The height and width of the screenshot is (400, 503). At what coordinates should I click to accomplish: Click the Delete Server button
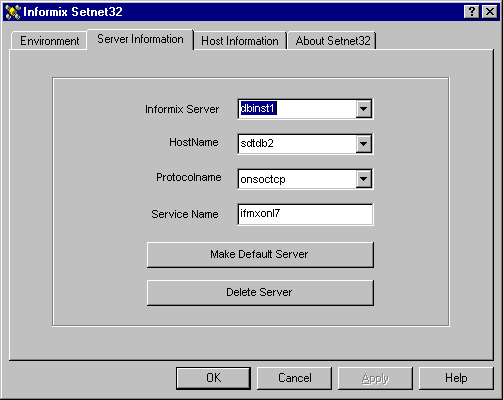click(x=260, y=293)
